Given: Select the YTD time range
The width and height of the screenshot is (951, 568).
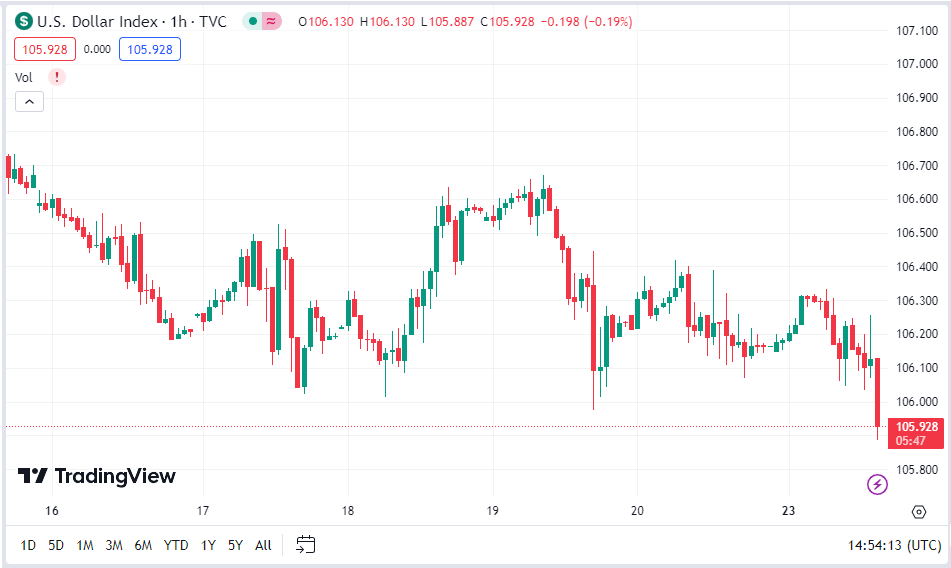Looking at the screenshot, I should click(x=176, y=545).
